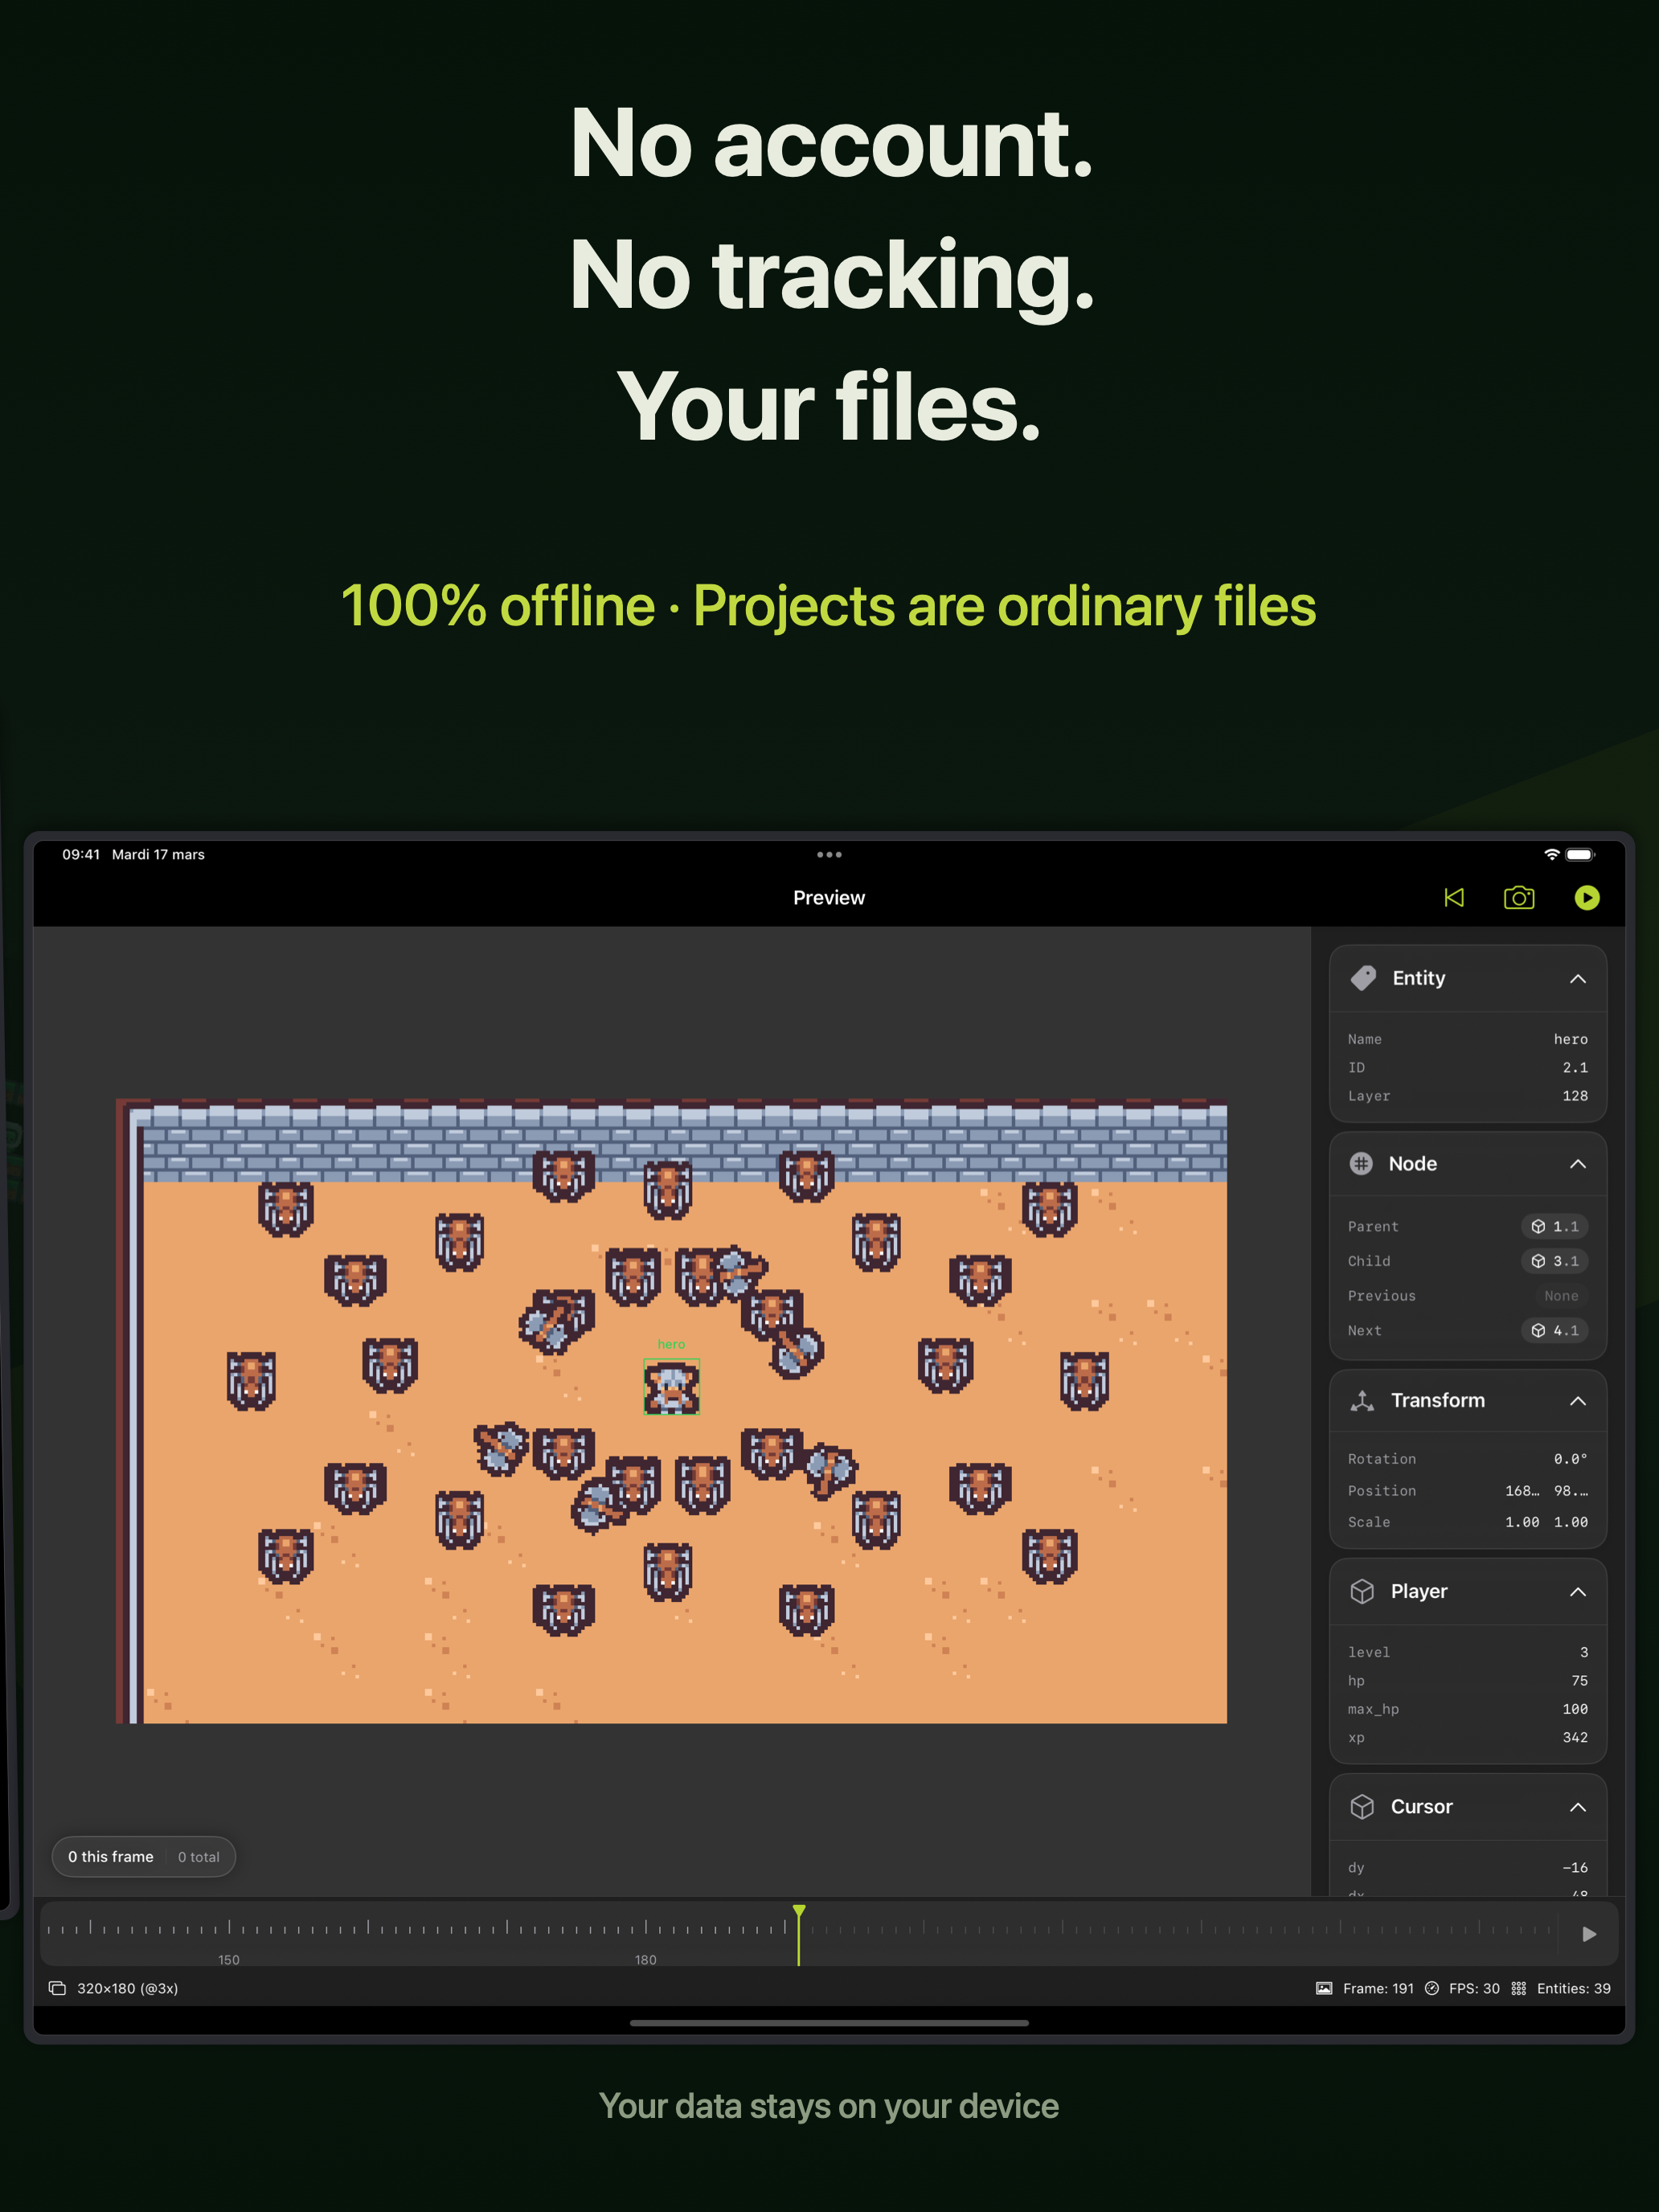This screenshot has height=2212, width=1659.
Task: Click the 'Frame: 191' status text
Action: (1378, 1988)
